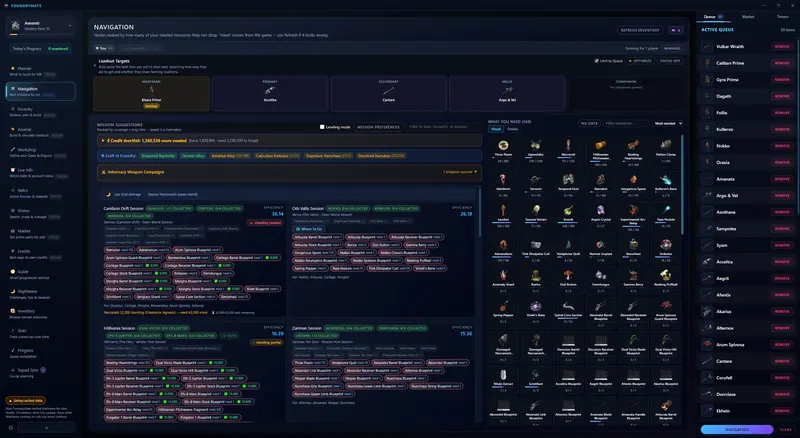800x438 pixels.
Task: Toggle the Limit to Queue checkbox
Action: [596, 61]
